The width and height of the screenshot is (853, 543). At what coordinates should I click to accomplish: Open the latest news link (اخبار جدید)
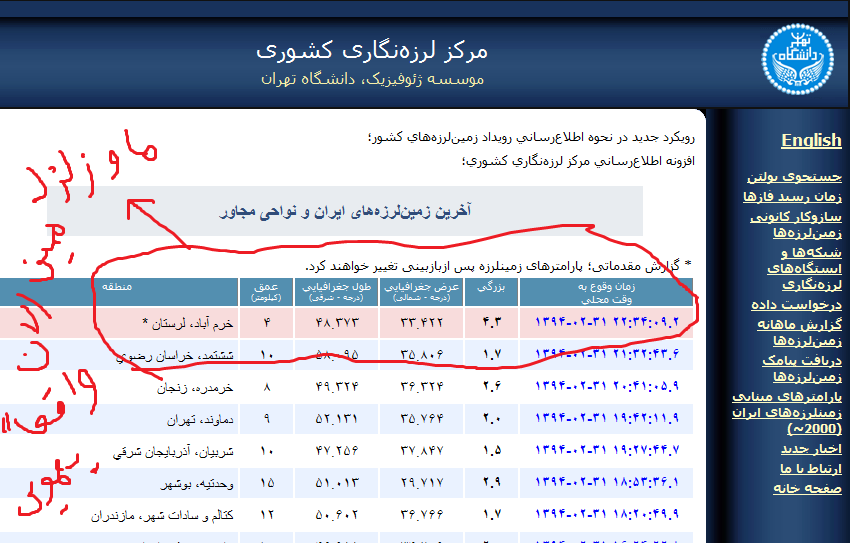tap(811, 449)
